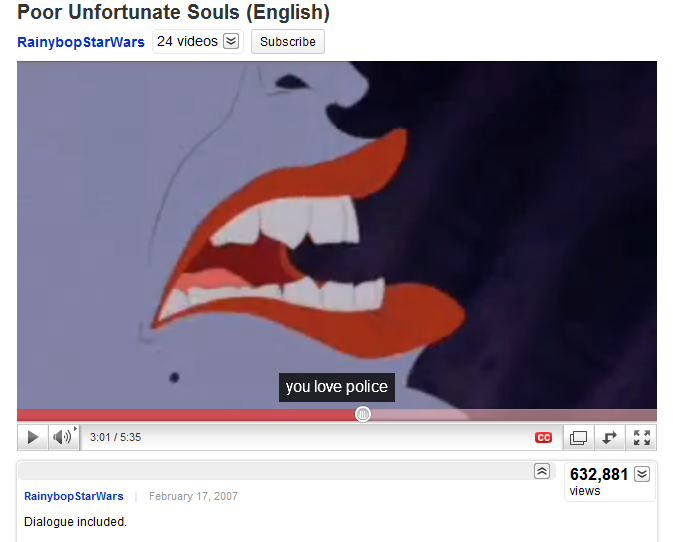Expand view statistics next to 632,881

(x=642, y=474)
